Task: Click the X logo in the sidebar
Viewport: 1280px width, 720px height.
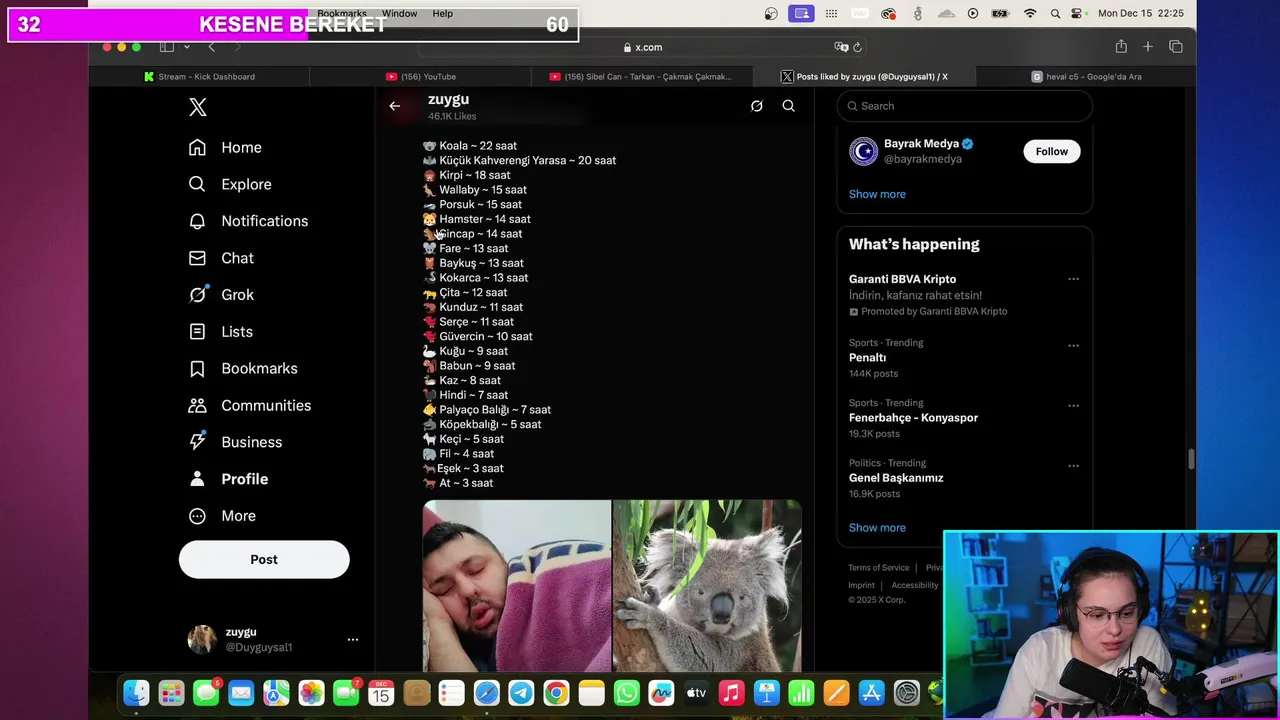Action: tap(198, 107)
